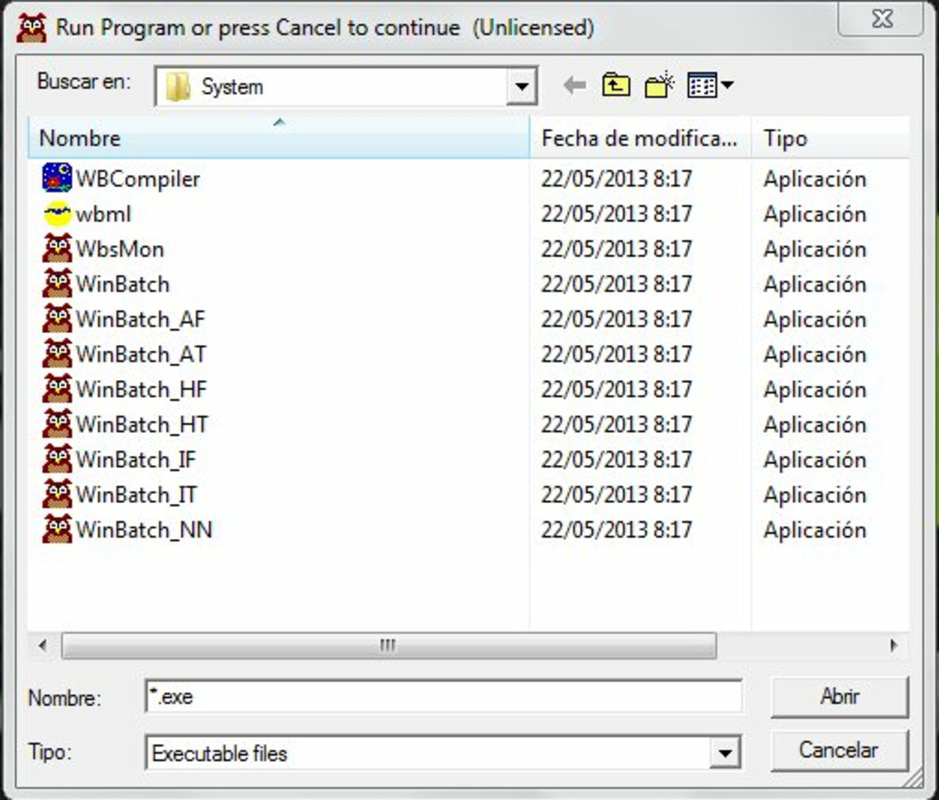Click the date cell of WbsMon row
939x800 pixels.
pyautogui.click(x=616, y=249)
